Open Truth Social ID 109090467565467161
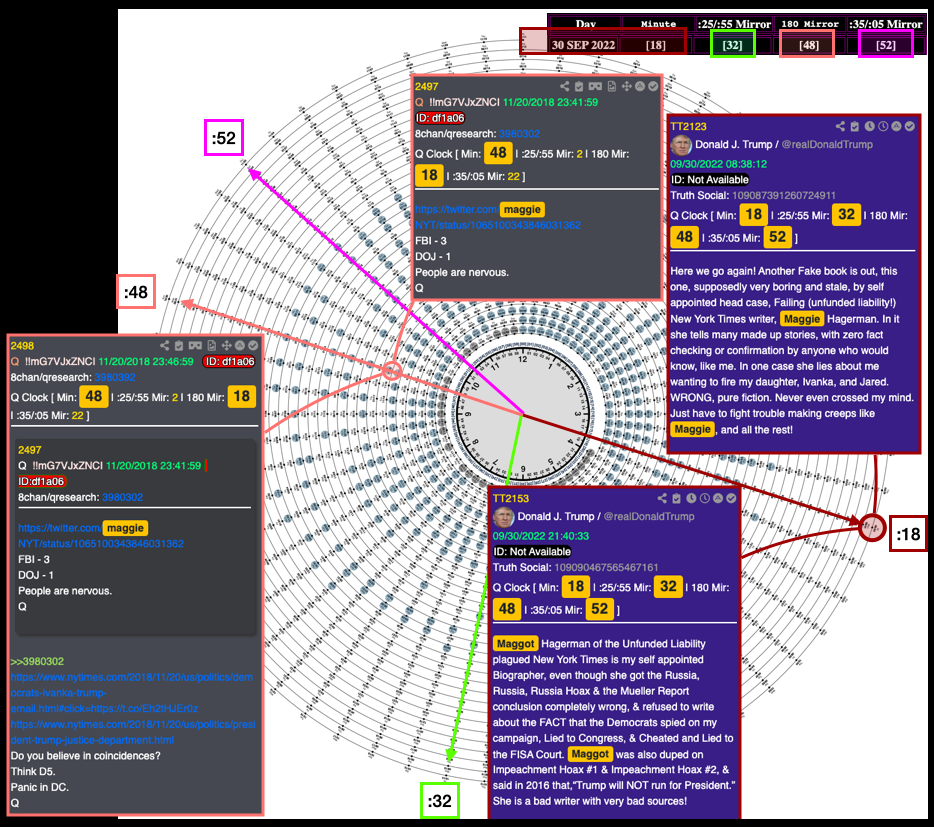This screenshot has width=934, height=827. (x=606, y=567)
